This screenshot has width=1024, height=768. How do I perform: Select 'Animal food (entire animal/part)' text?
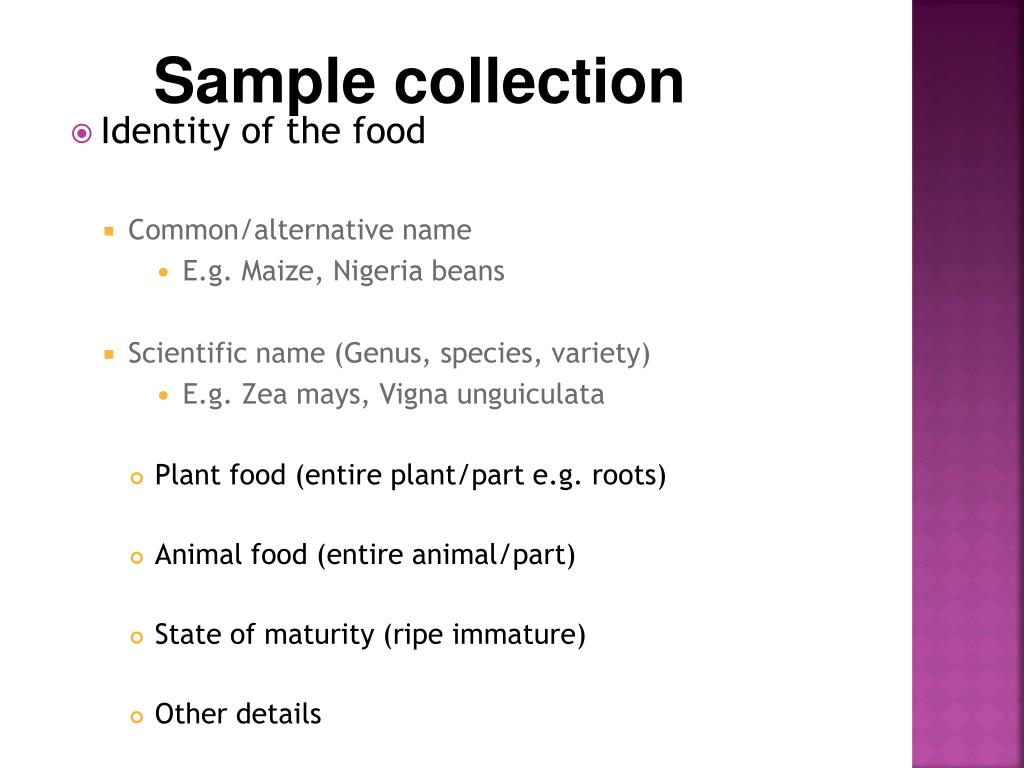pyautogui.click(x=365, y=555)
